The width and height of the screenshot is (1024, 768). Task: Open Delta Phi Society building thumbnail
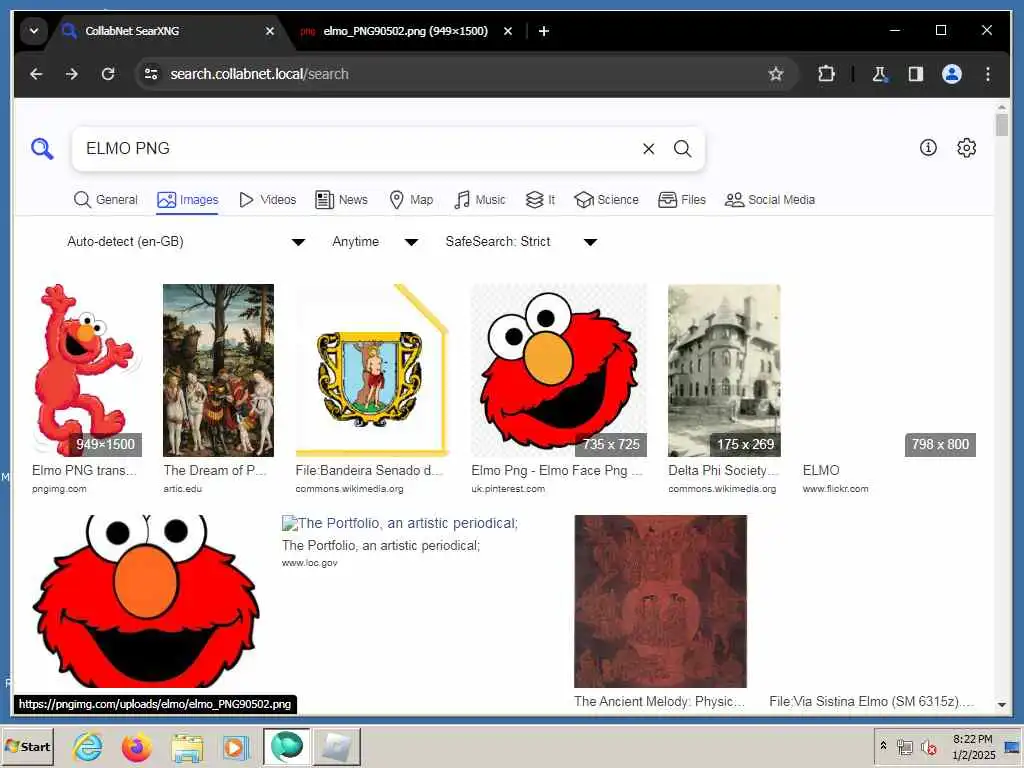pyautogui.click(x=724, y=370)
